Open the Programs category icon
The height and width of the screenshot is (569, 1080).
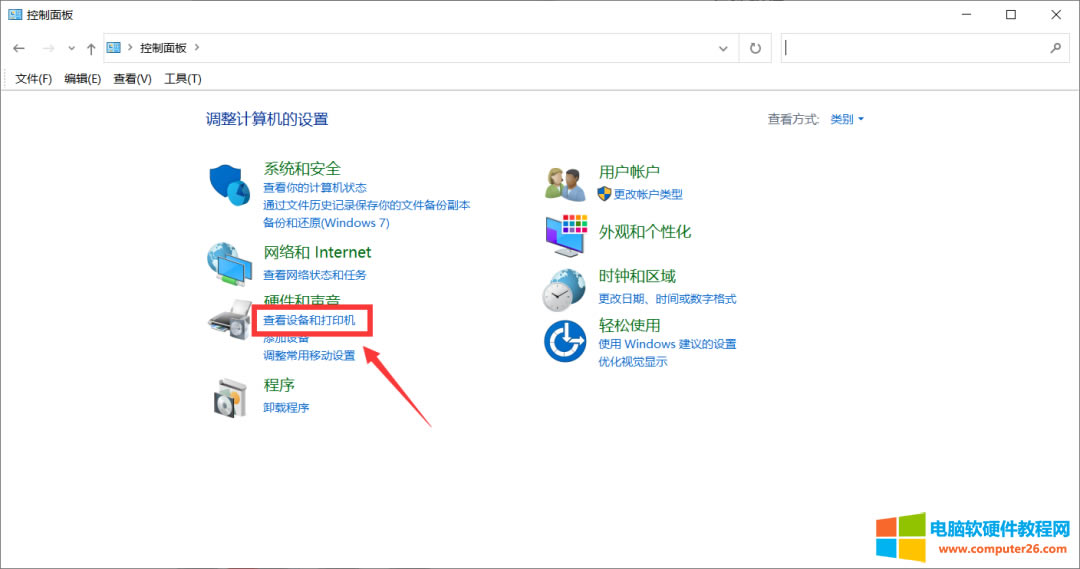coord(229,397)
